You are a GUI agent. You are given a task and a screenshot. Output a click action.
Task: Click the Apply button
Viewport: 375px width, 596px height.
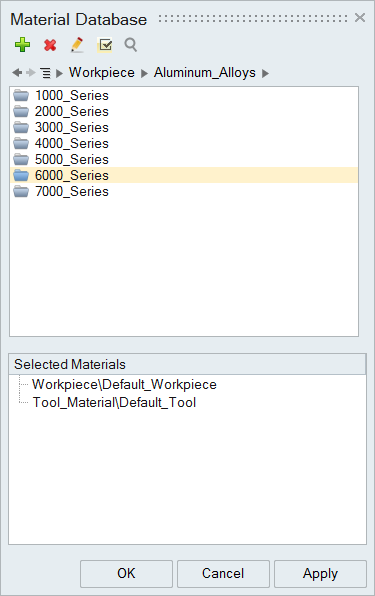[320, 573]
